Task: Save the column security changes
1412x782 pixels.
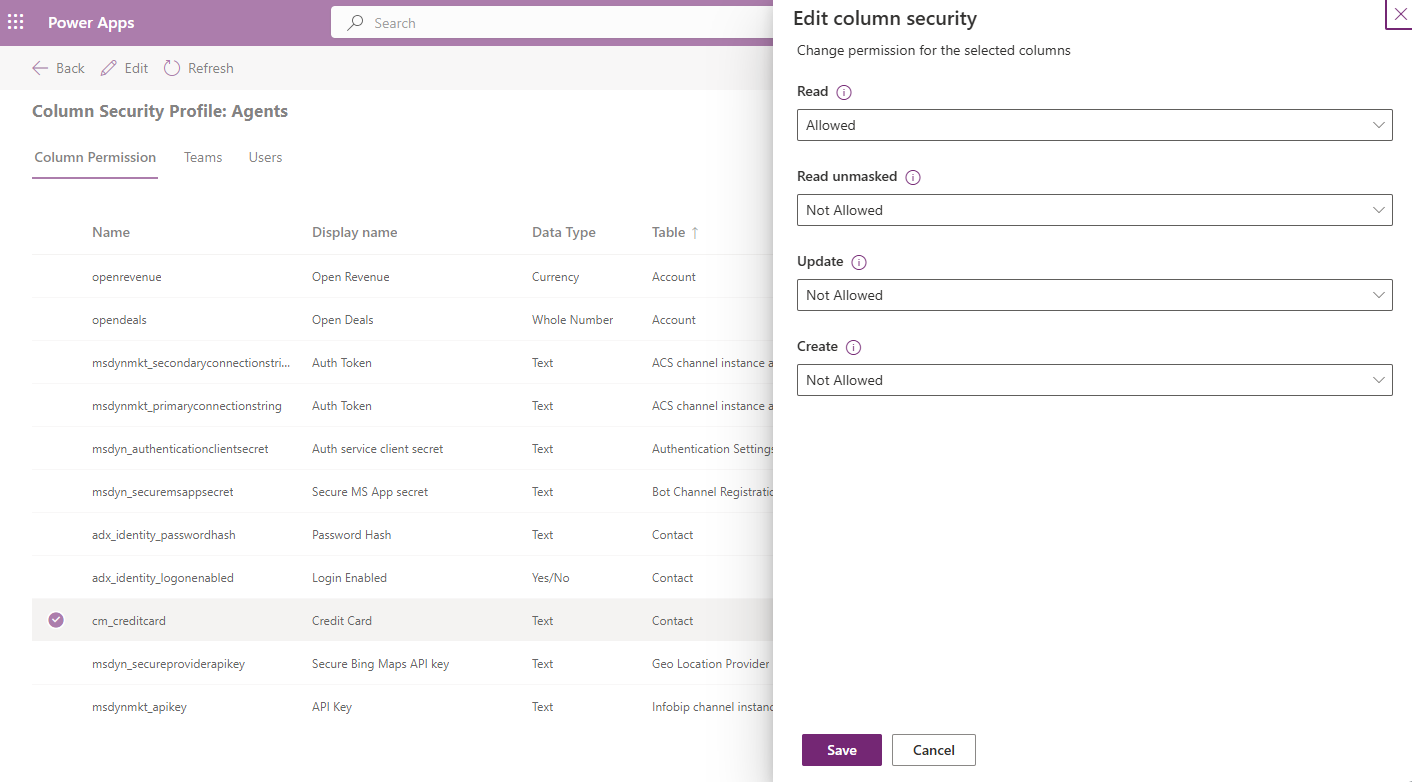Action: (x=841, y=749)
